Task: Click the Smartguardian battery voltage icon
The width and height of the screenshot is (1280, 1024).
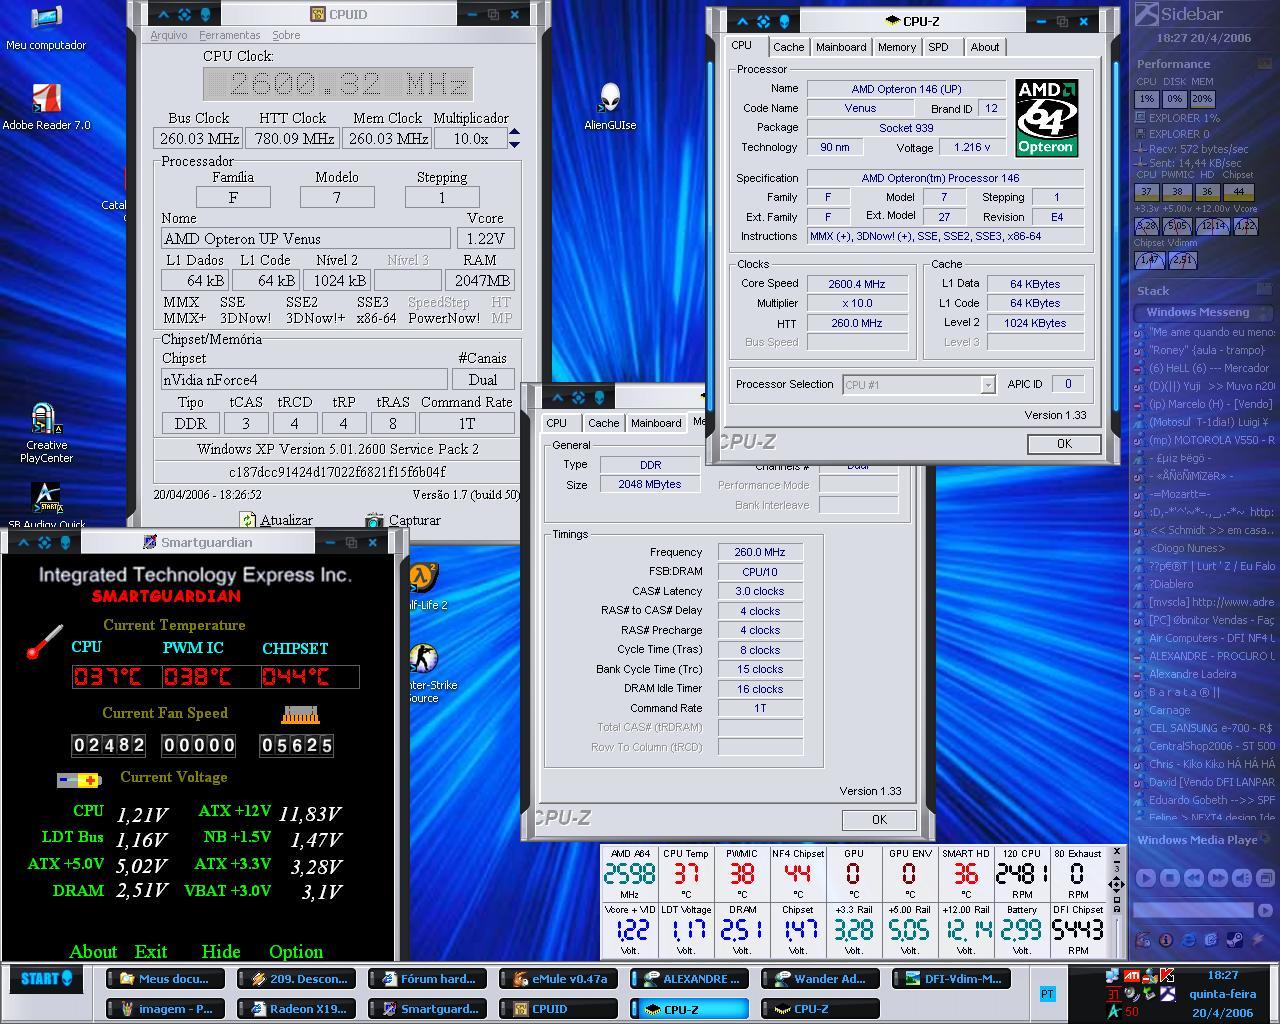Action: tap(79, 779)
